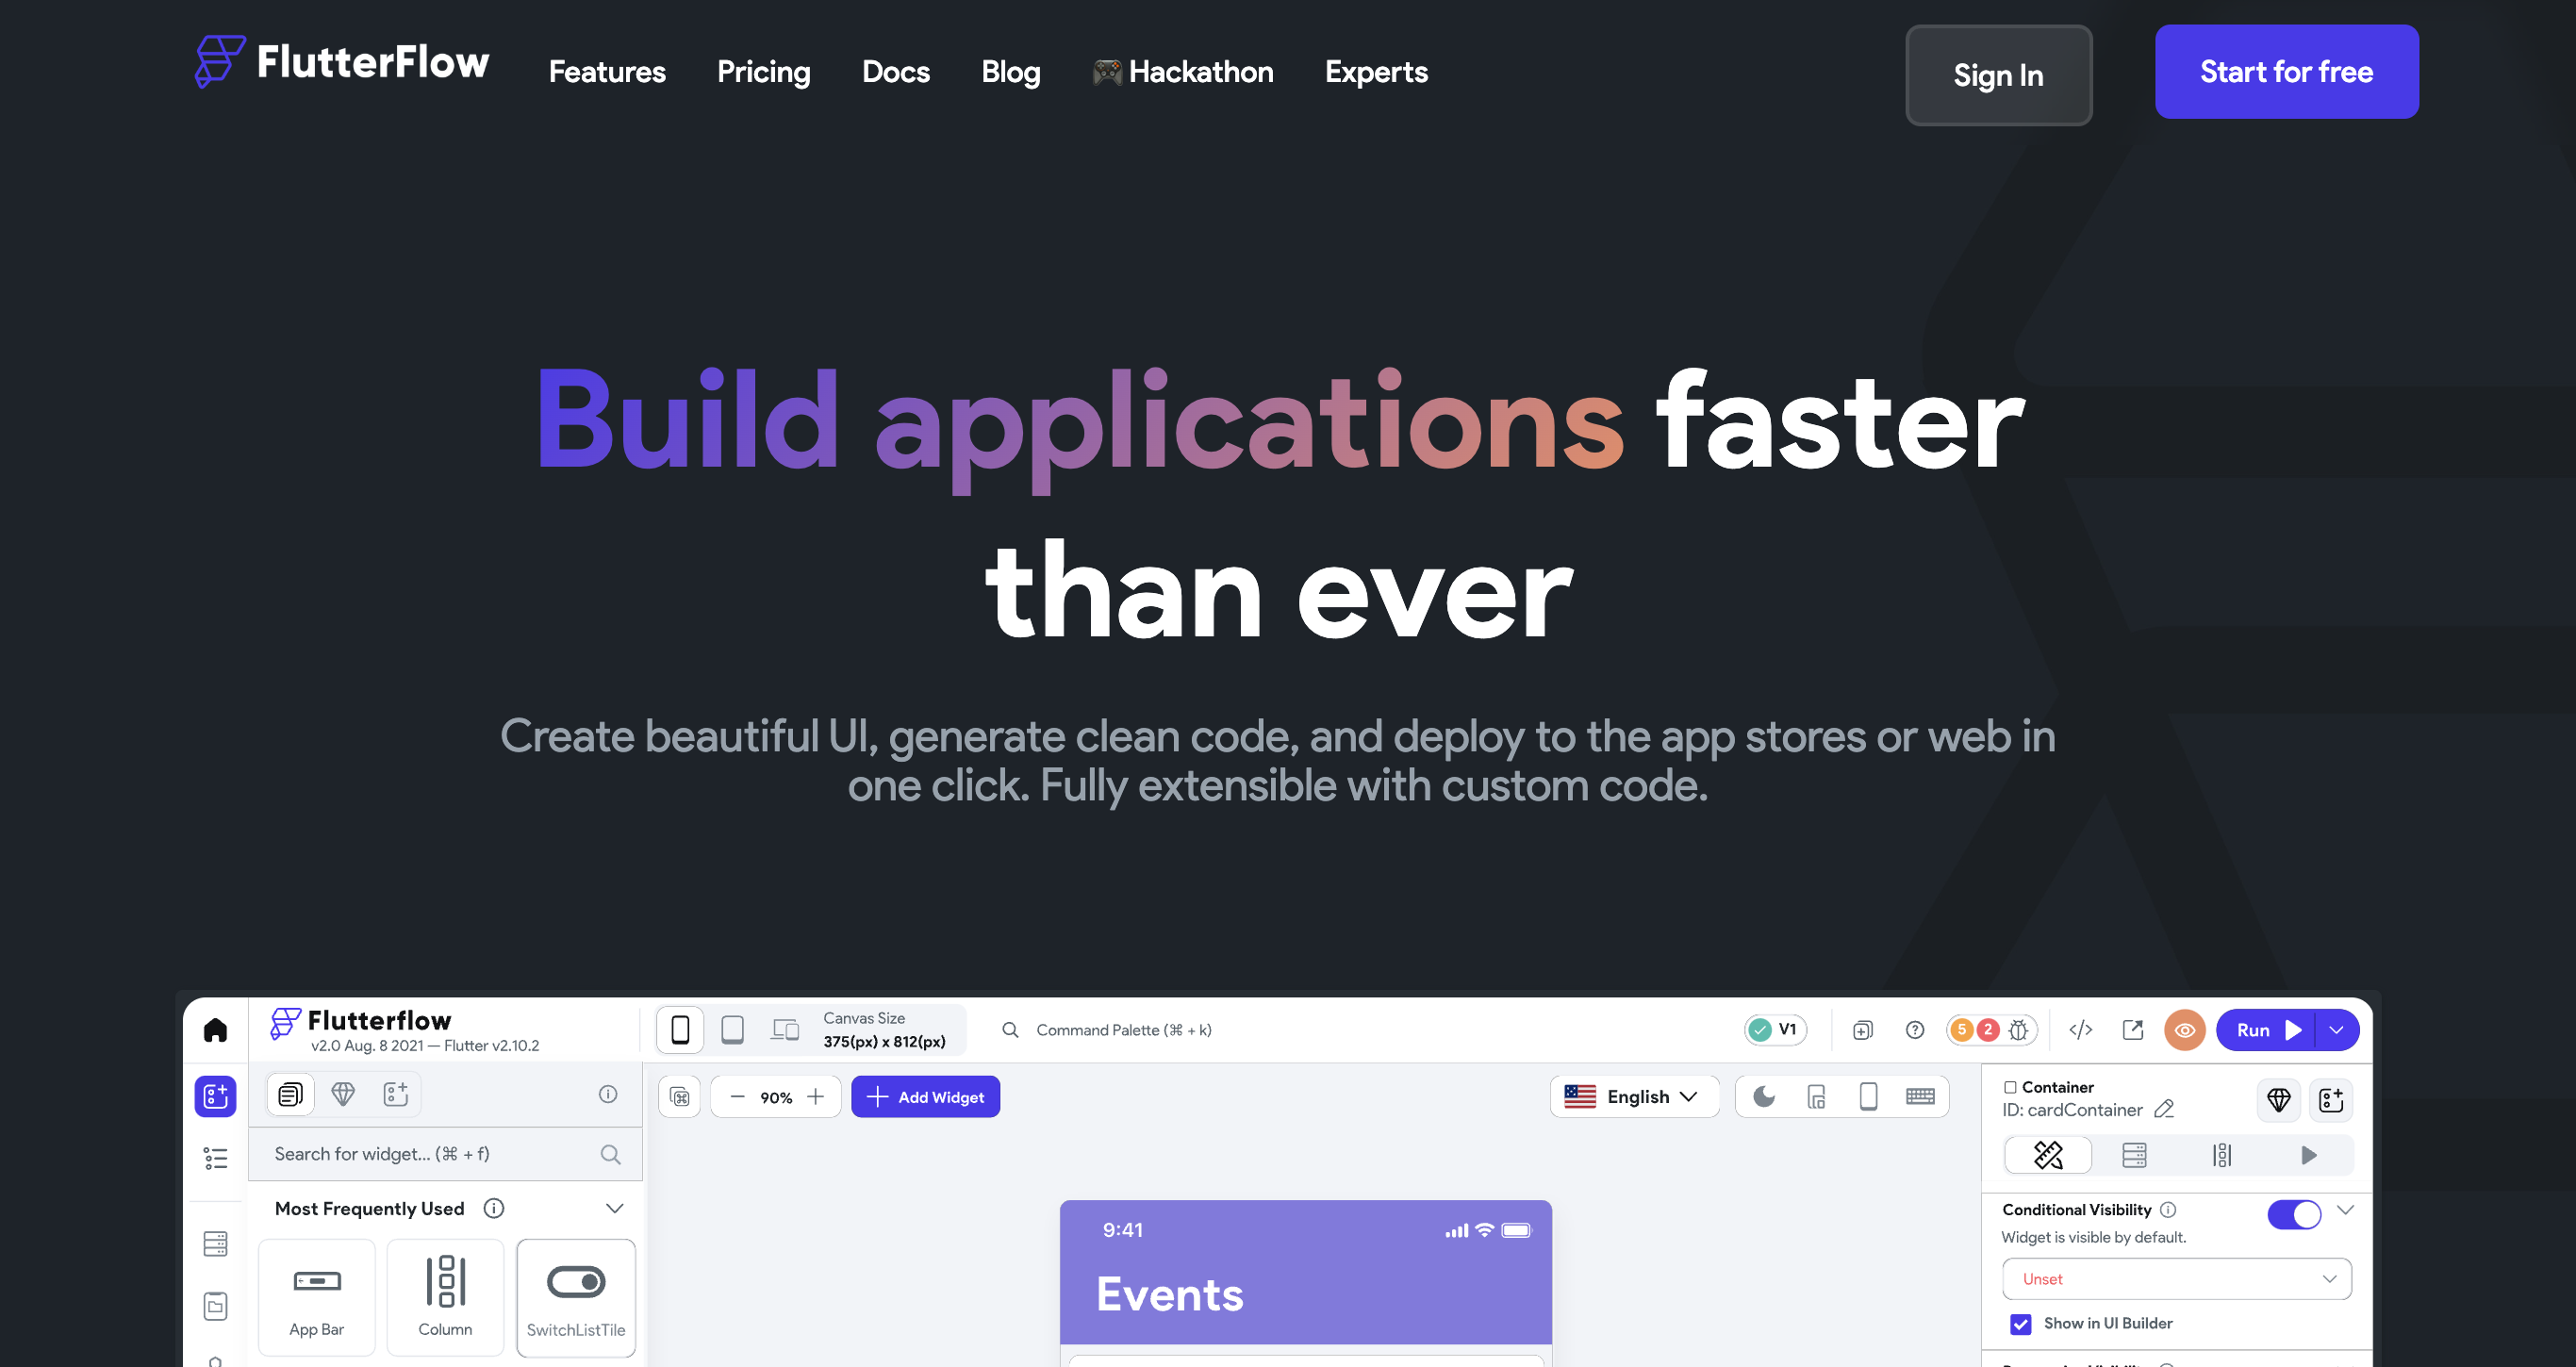Select the tablet canvas size icon
The width and height of the screenshot is (2576, 1367).
click(x=733, y=1029)
